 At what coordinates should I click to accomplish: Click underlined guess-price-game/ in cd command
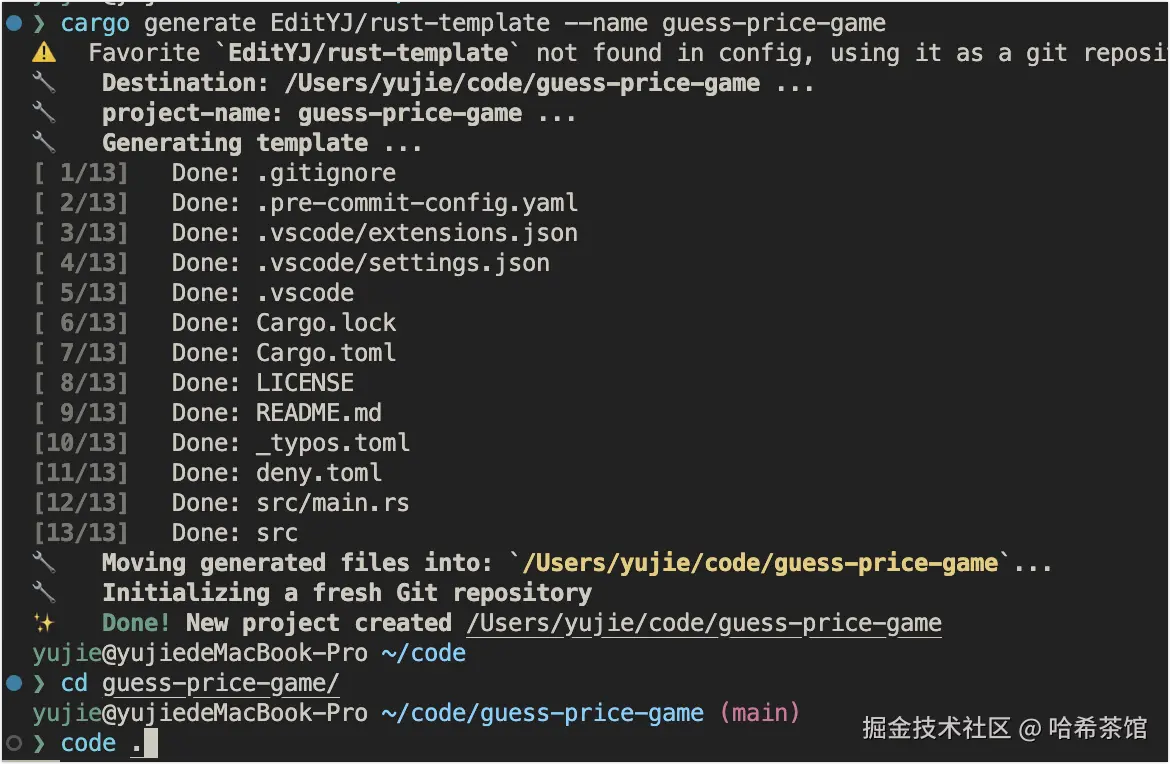[x=221, y=683]
